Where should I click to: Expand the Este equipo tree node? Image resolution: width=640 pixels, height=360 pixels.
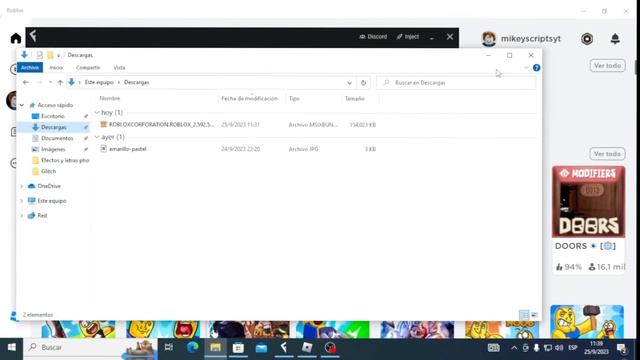pyautogui.click(x=22, y=201)
